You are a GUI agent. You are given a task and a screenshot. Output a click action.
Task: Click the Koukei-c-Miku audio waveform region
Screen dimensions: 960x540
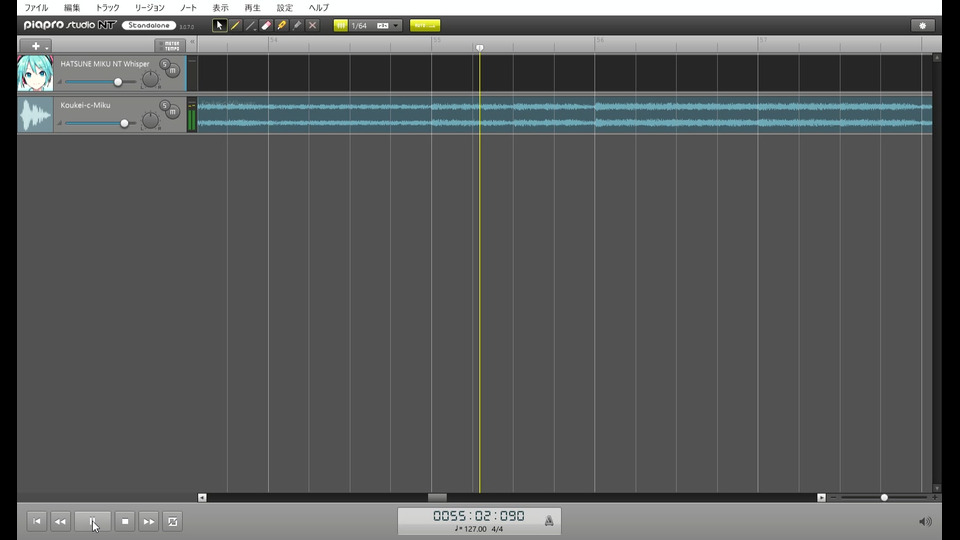point(564,114)
